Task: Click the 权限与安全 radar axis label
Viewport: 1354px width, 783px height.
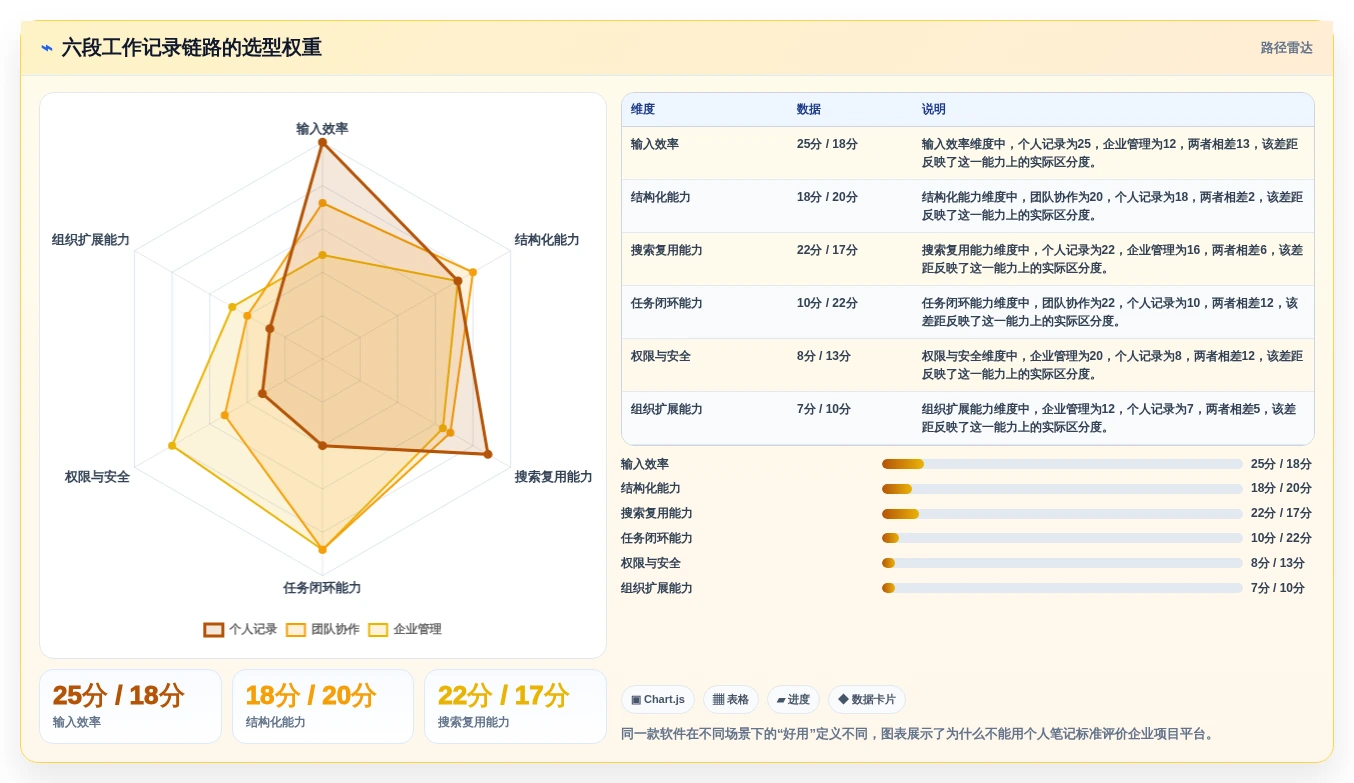Action: click(x=97, y=477)
